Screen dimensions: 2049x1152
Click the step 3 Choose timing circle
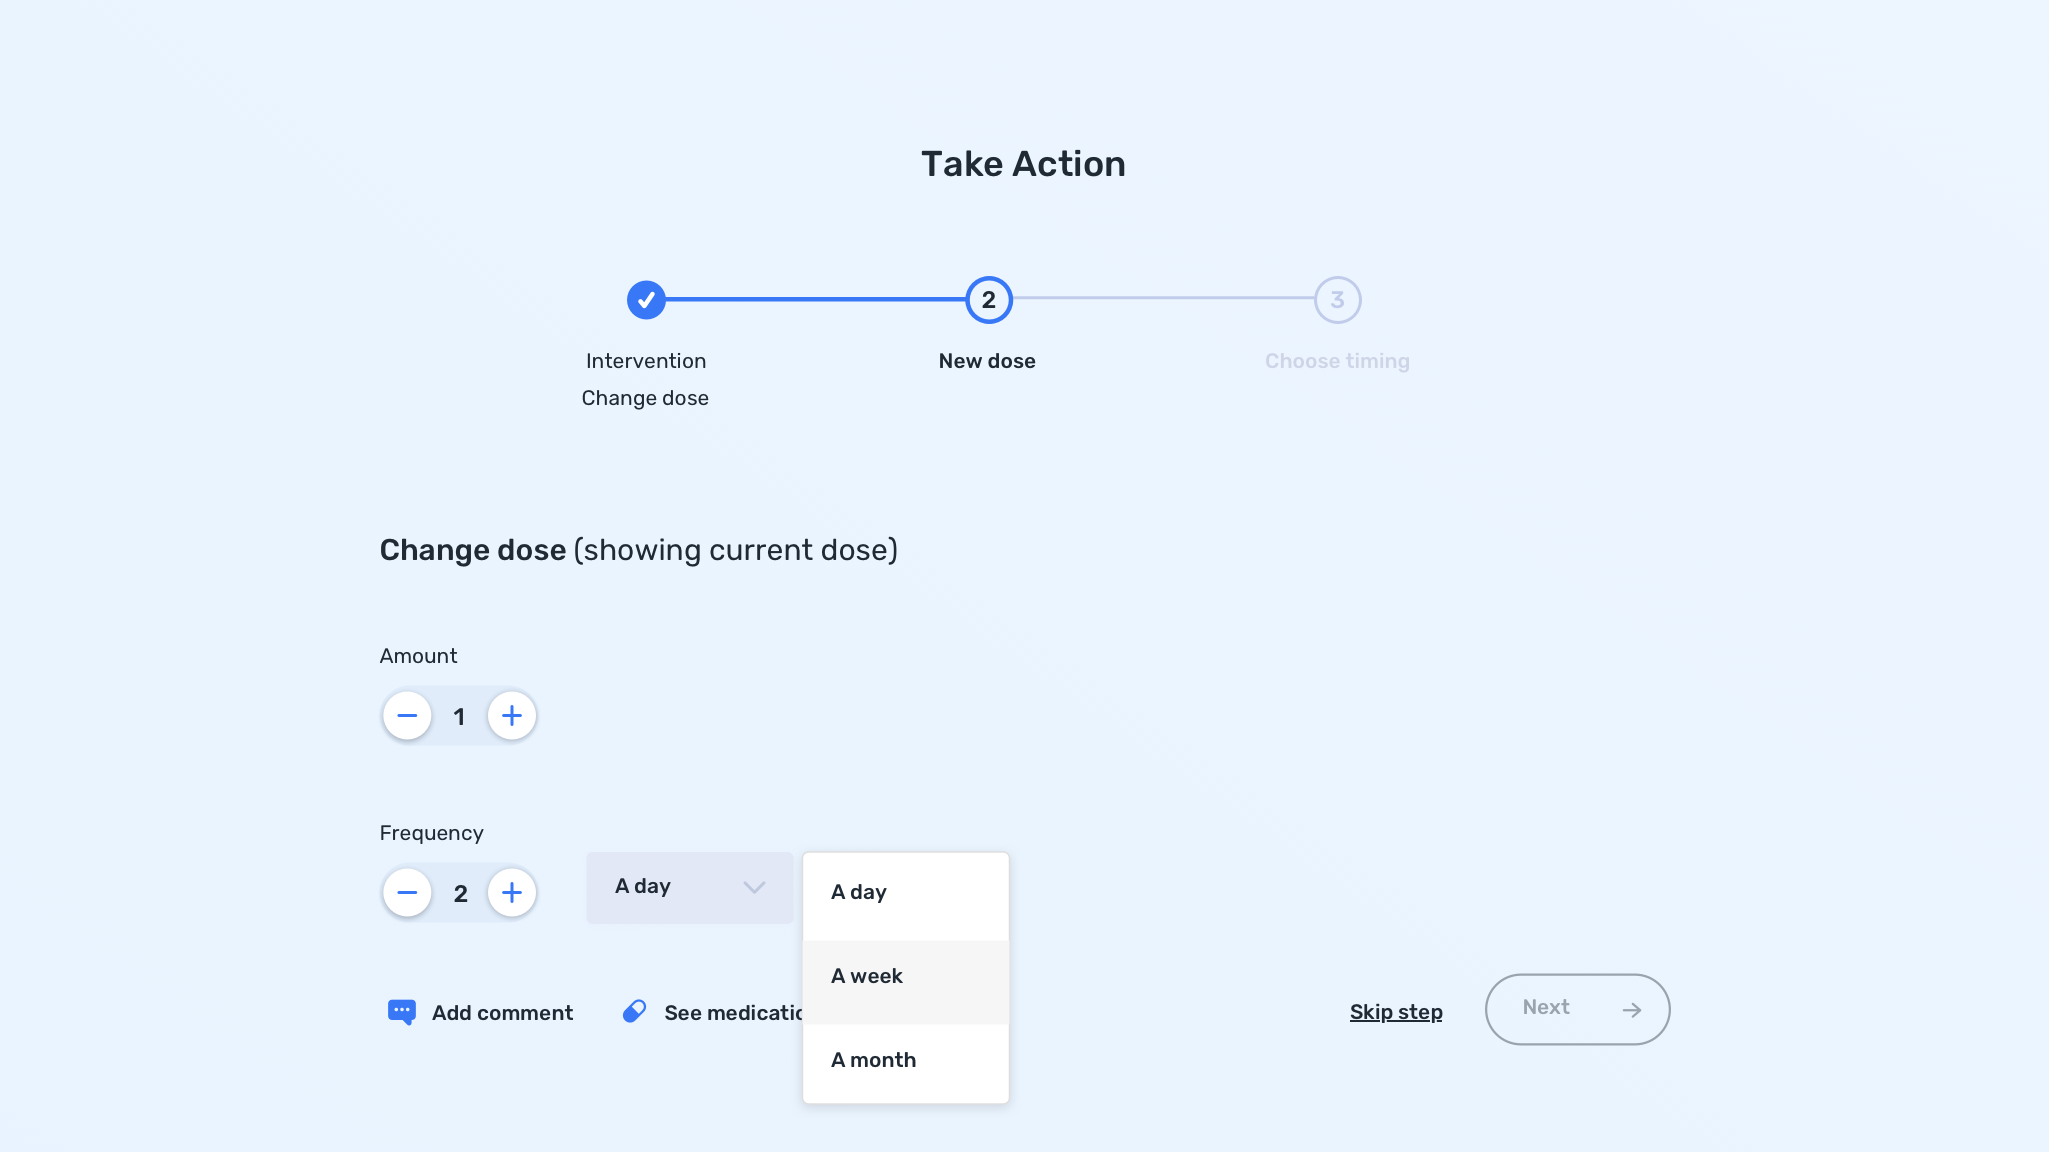pyautogui.click(x=1337, y=300)
